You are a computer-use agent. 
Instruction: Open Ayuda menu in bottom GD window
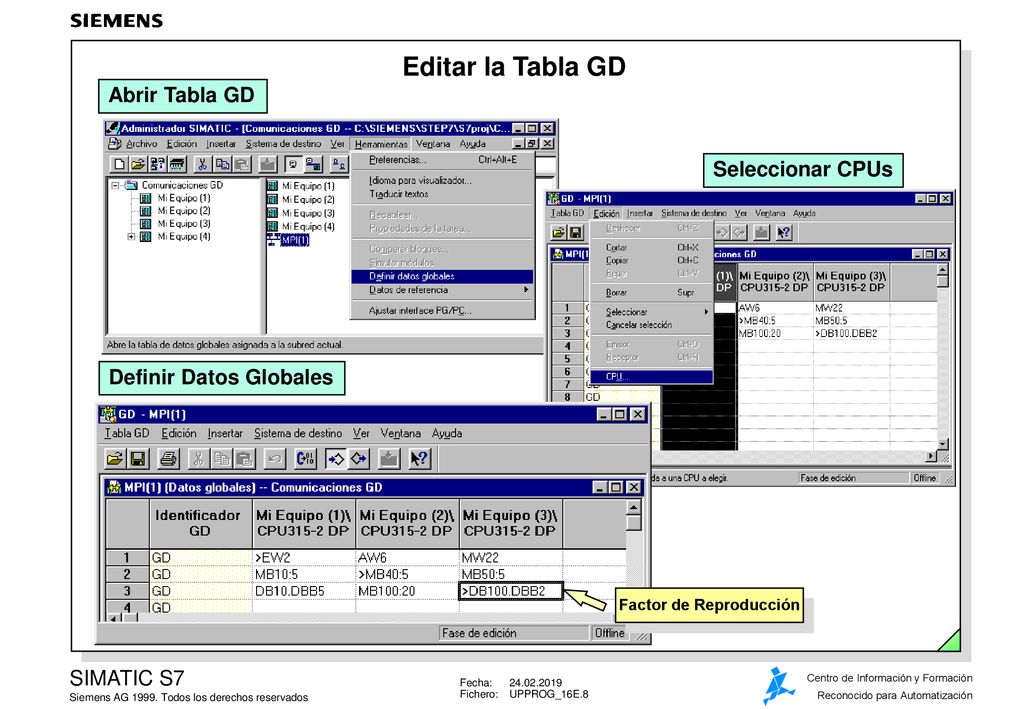coord(447,433)
